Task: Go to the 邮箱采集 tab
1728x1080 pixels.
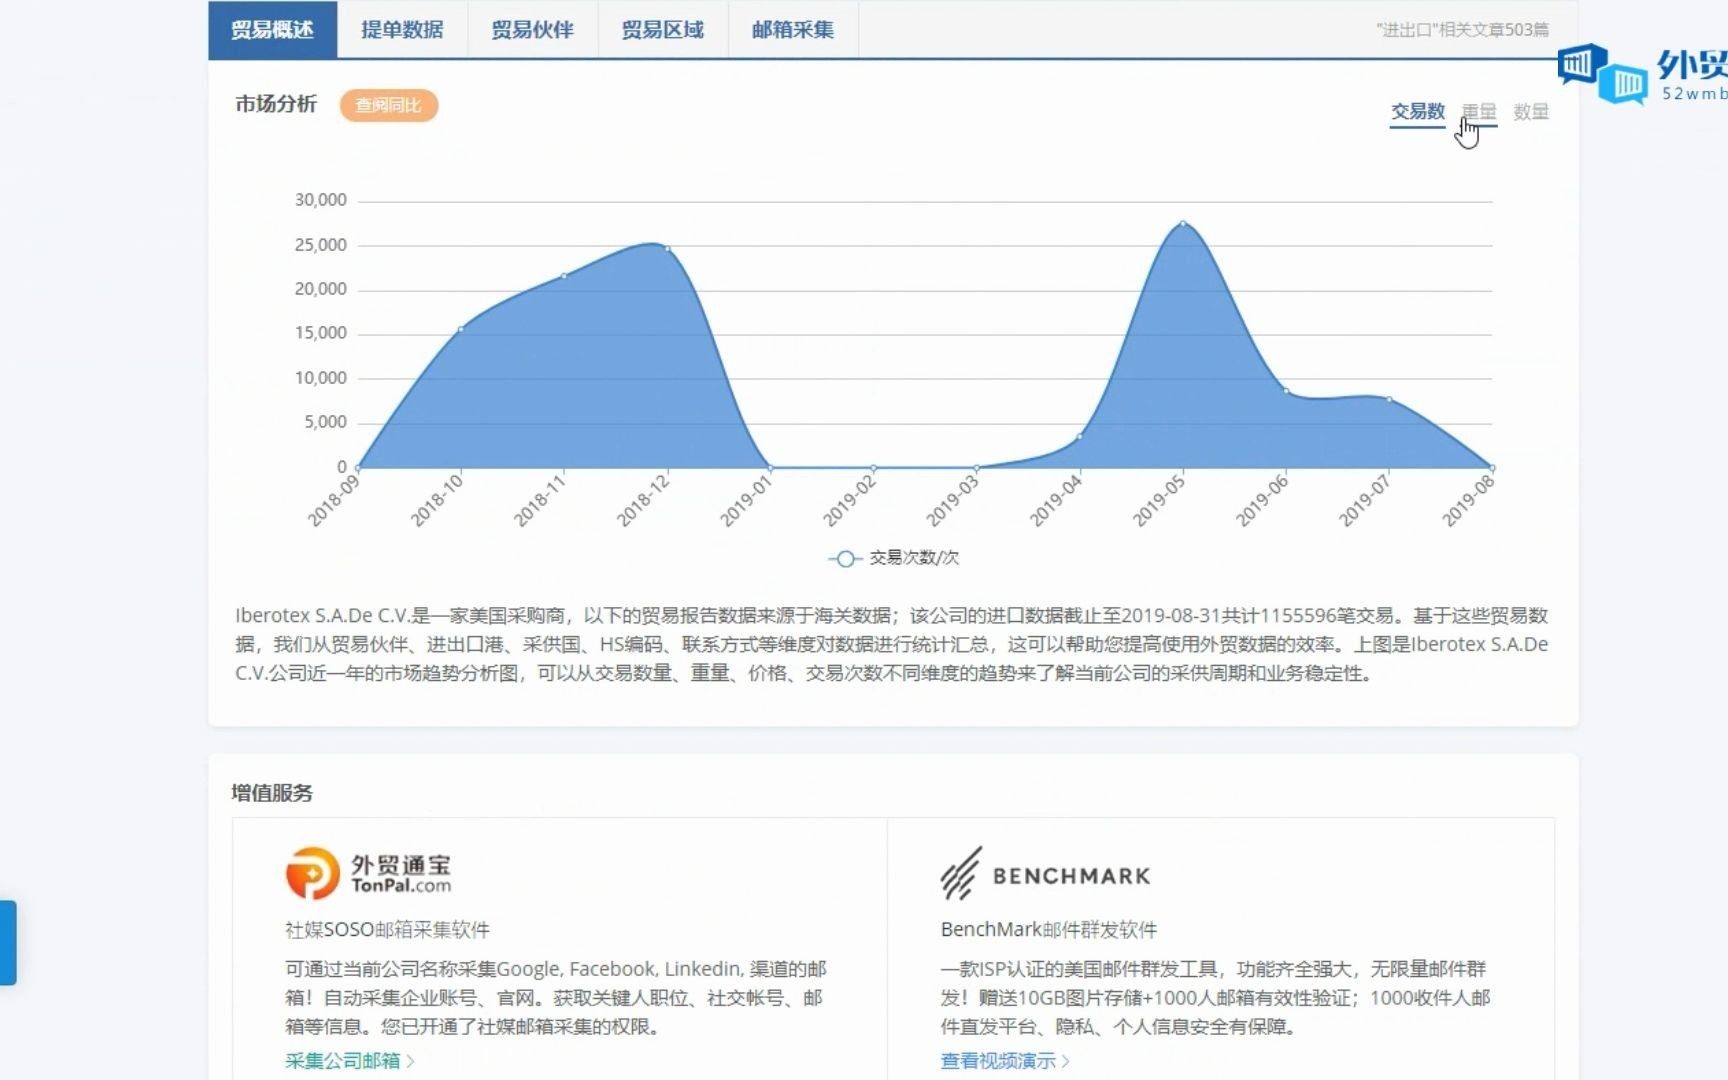Action: click(792, 30)
